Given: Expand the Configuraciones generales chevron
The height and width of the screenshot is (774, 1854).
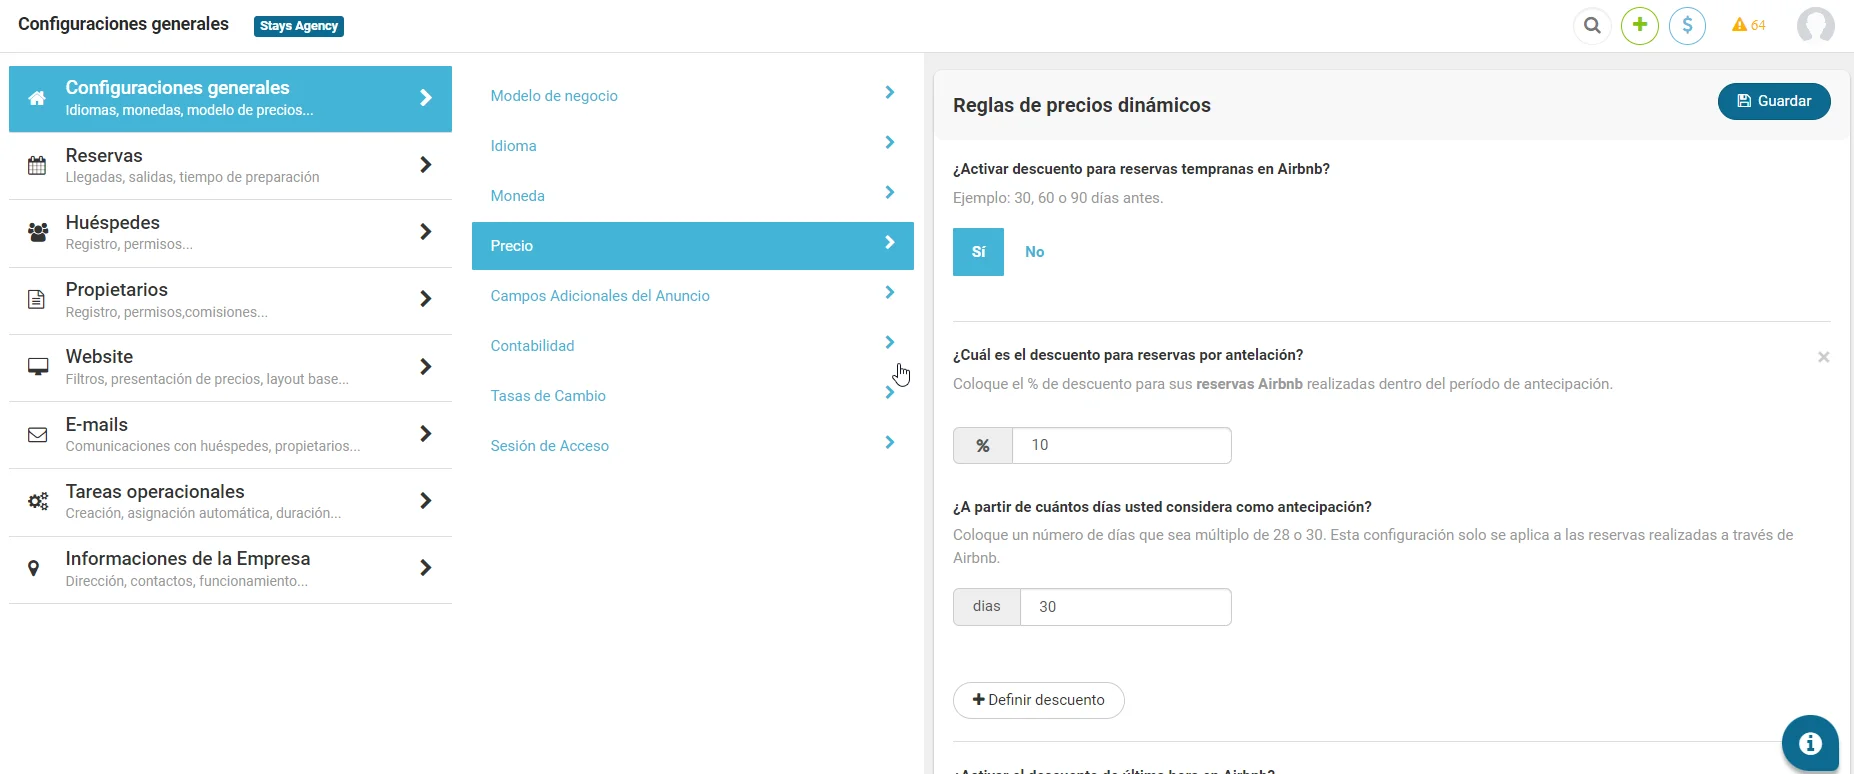Looking at the screenshot, I should [x=426, y=98].
